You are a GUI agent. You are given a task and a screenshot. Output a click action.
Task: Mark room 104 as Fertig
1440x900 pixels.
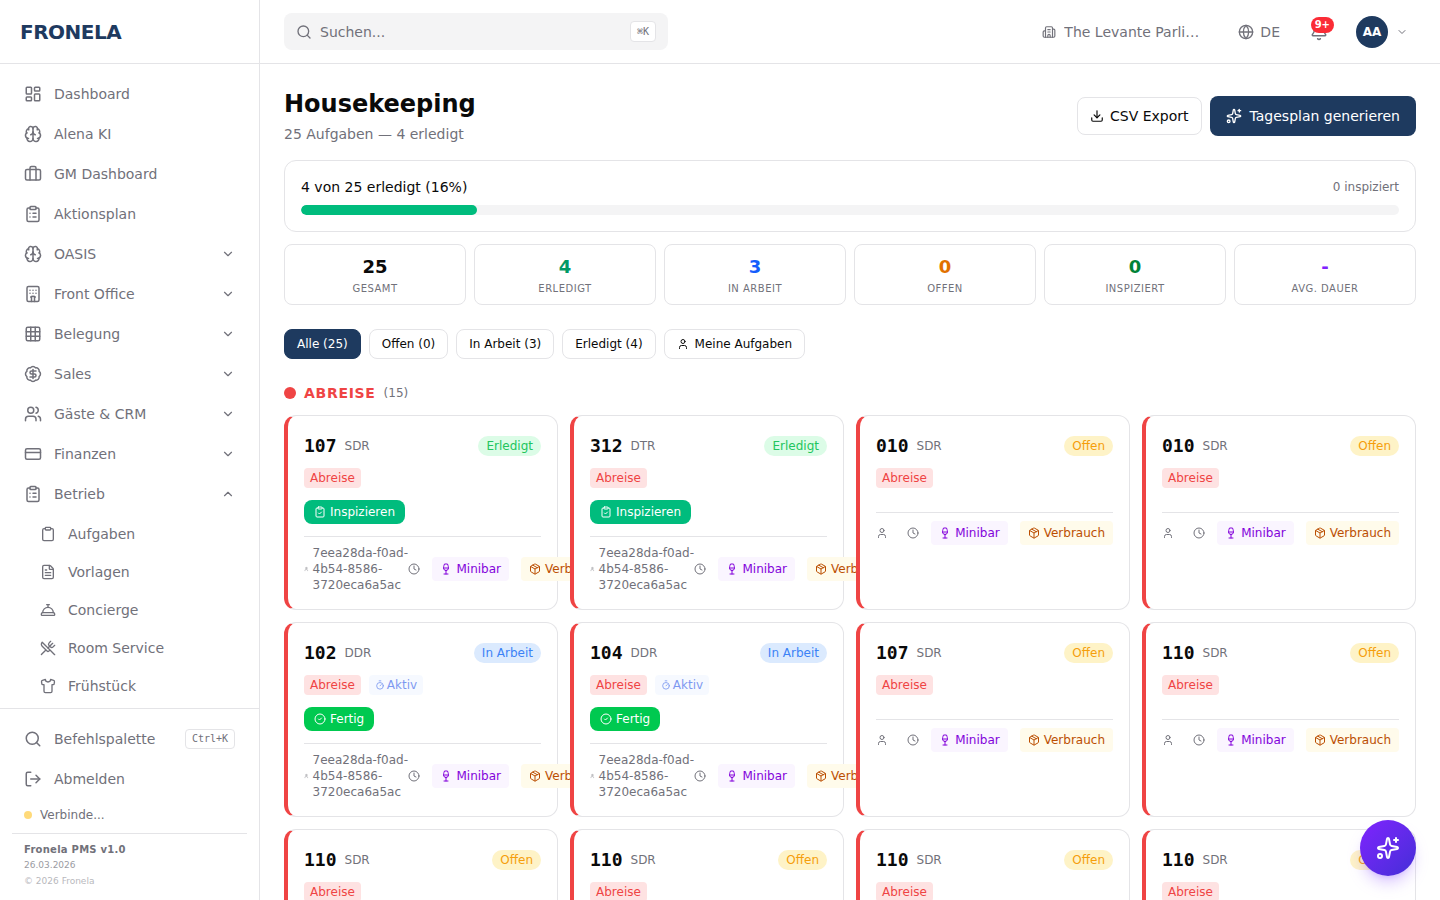[x=624, y=719]
